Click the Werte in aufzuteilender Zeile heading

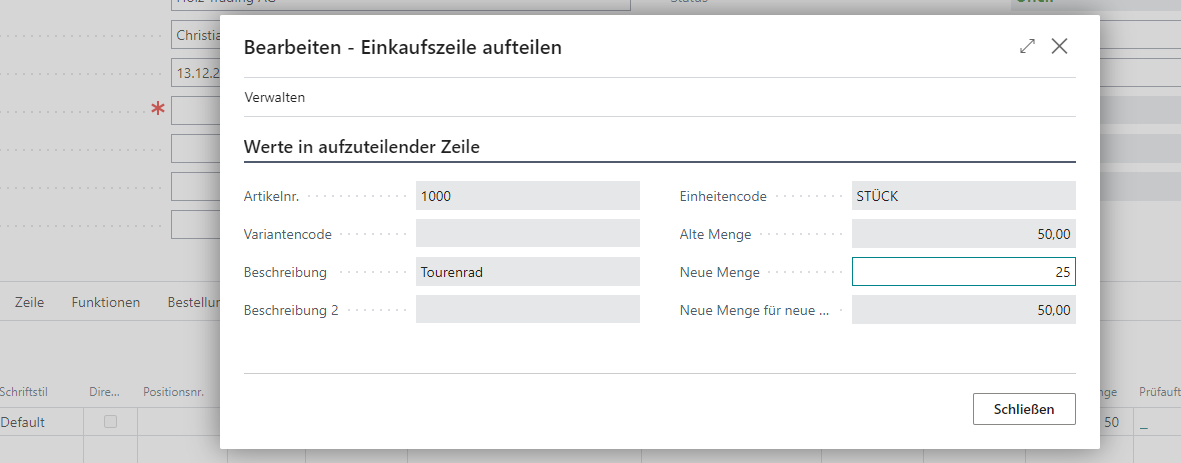(362, 147)
